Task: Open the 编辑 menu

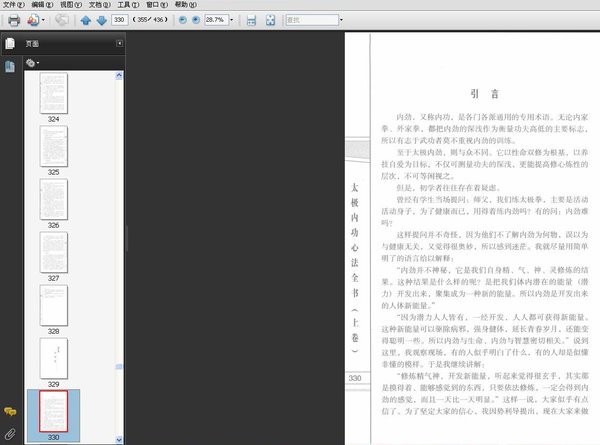Action: [42, 5]
